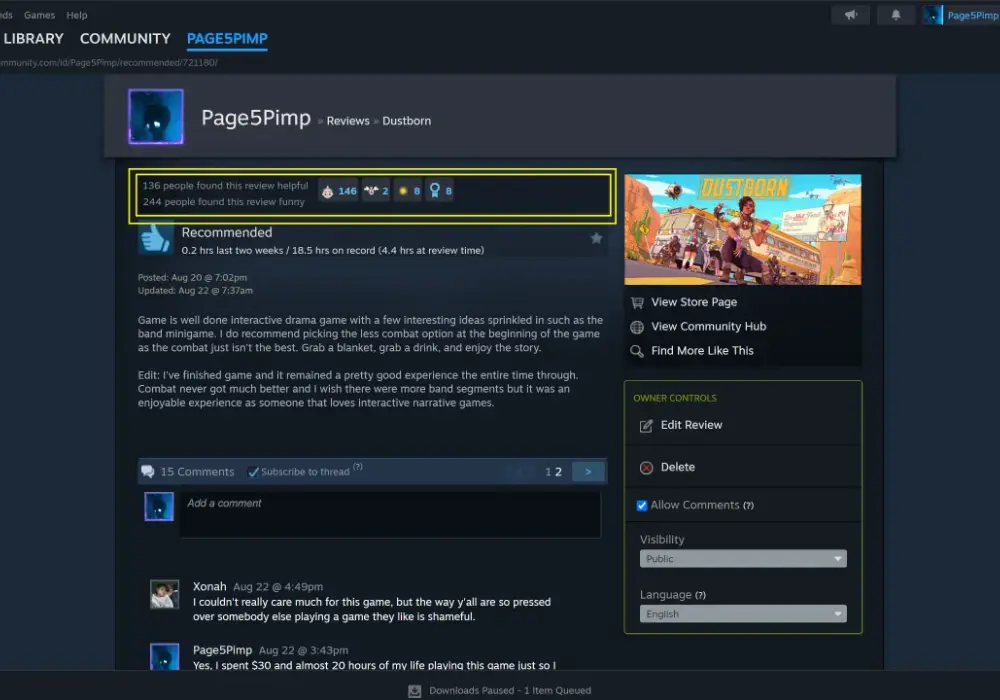
Task: Click the '244 people found this review funny' text
Action: tap(224, 201)
